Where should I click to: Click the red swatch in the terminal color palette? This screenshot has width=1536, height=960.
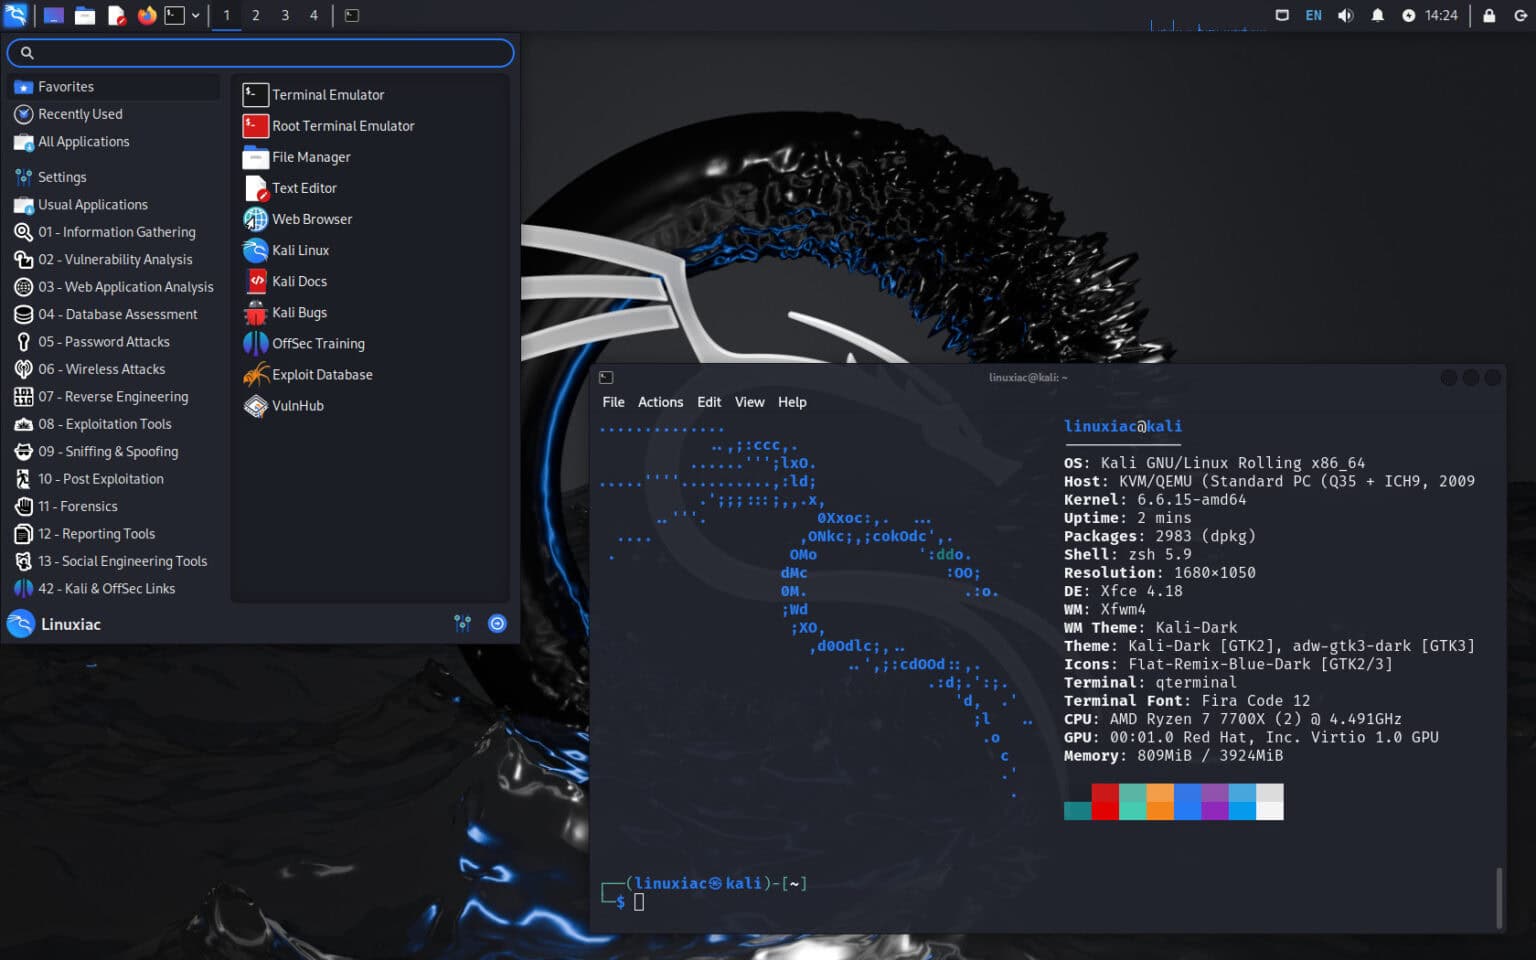point(1105,800)
